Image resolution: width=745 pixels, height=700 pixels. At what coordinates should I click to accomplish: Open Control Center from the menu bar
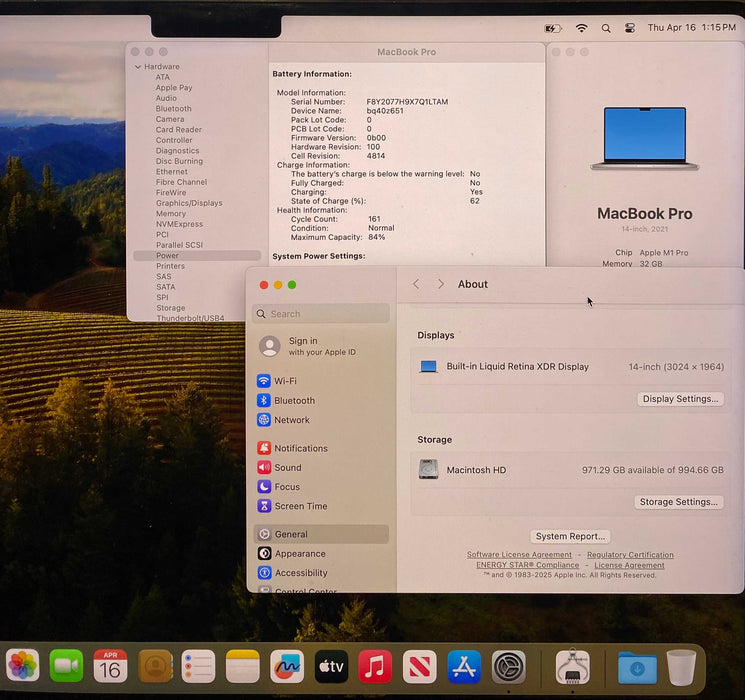(x=630, y=29)
